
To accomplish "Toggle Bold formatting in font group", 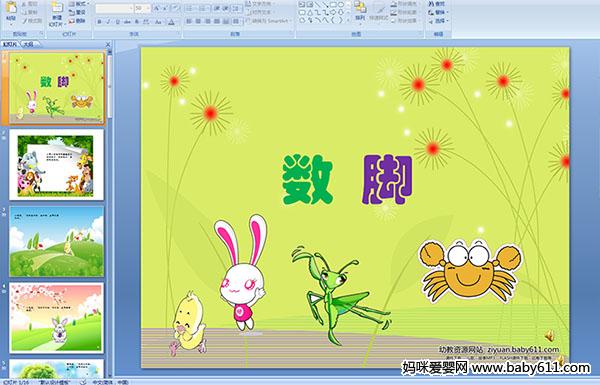I will (99, 22).
